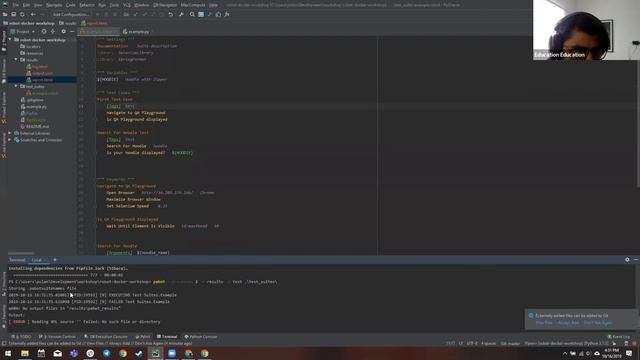Open the Project view selector dropdown
Image resolution: width=640 pixels, height=360 pixels.
23,31
